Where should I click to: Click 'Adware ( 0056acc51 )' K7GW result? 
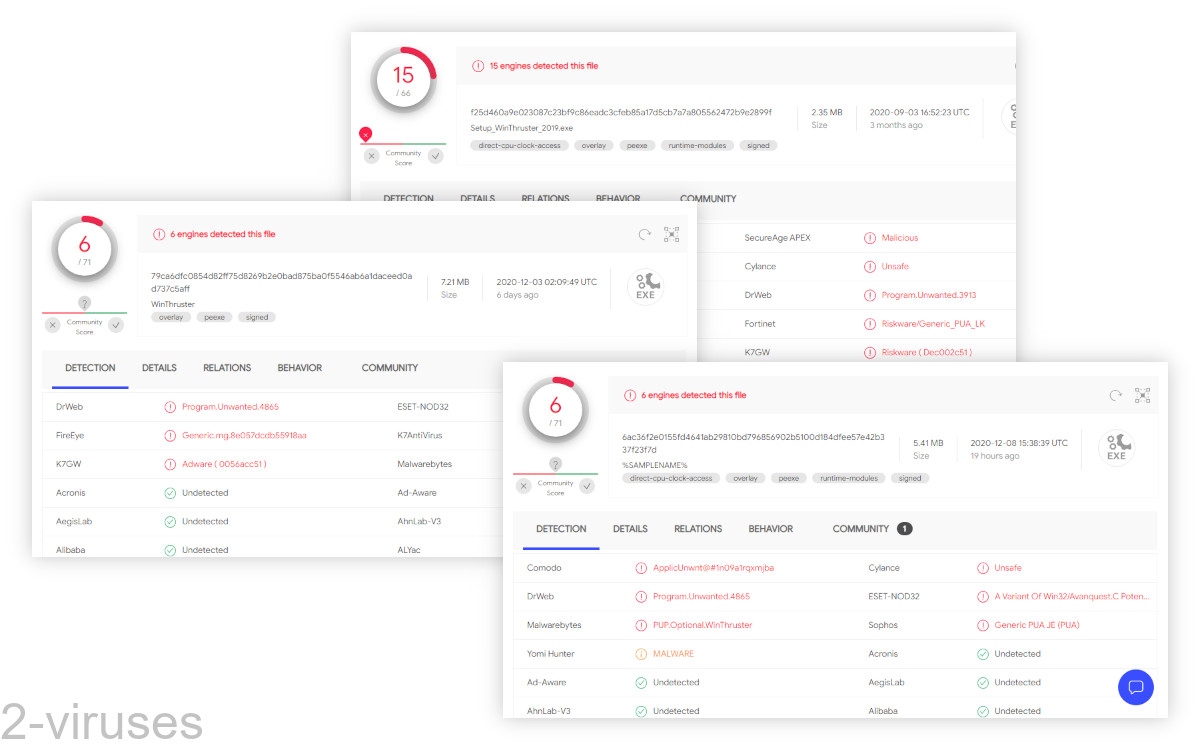[224, 464]
